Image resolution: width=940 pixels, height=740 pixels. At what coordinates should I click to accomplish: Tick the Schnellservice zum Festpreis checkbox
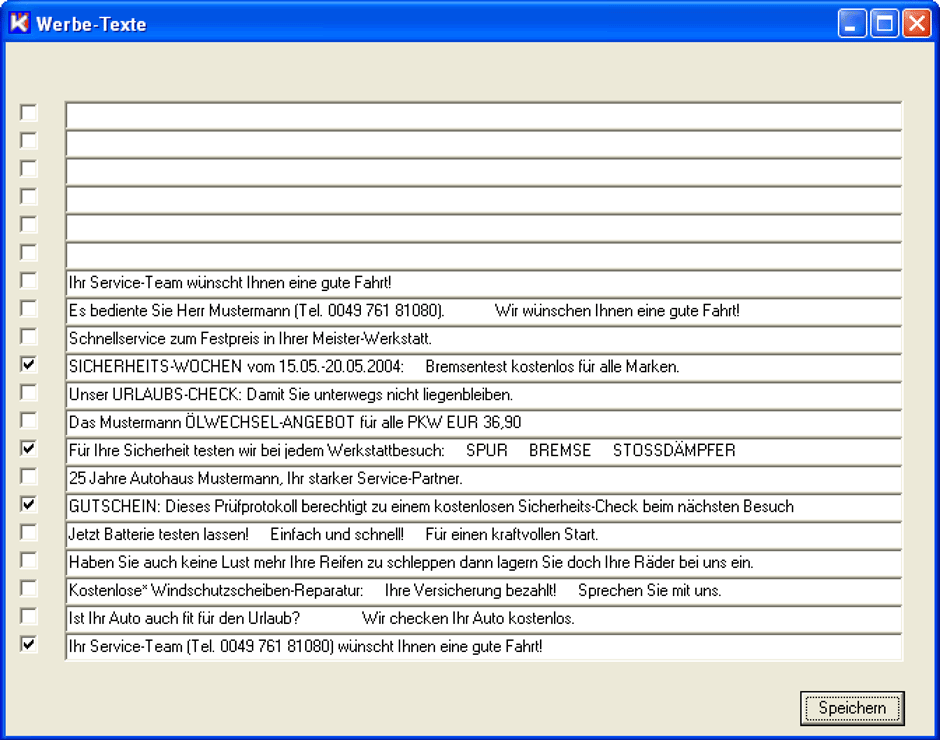pyautogui.click(x=29, y=337)
